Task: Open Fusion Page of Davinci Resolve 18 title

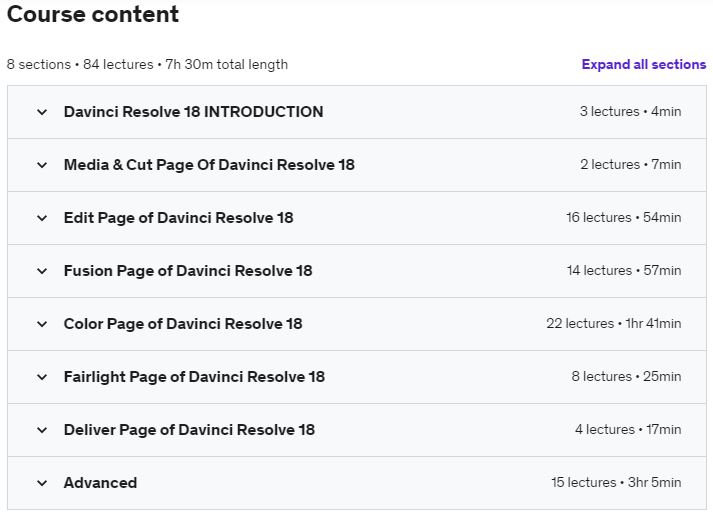Action: tap(188, 271)
